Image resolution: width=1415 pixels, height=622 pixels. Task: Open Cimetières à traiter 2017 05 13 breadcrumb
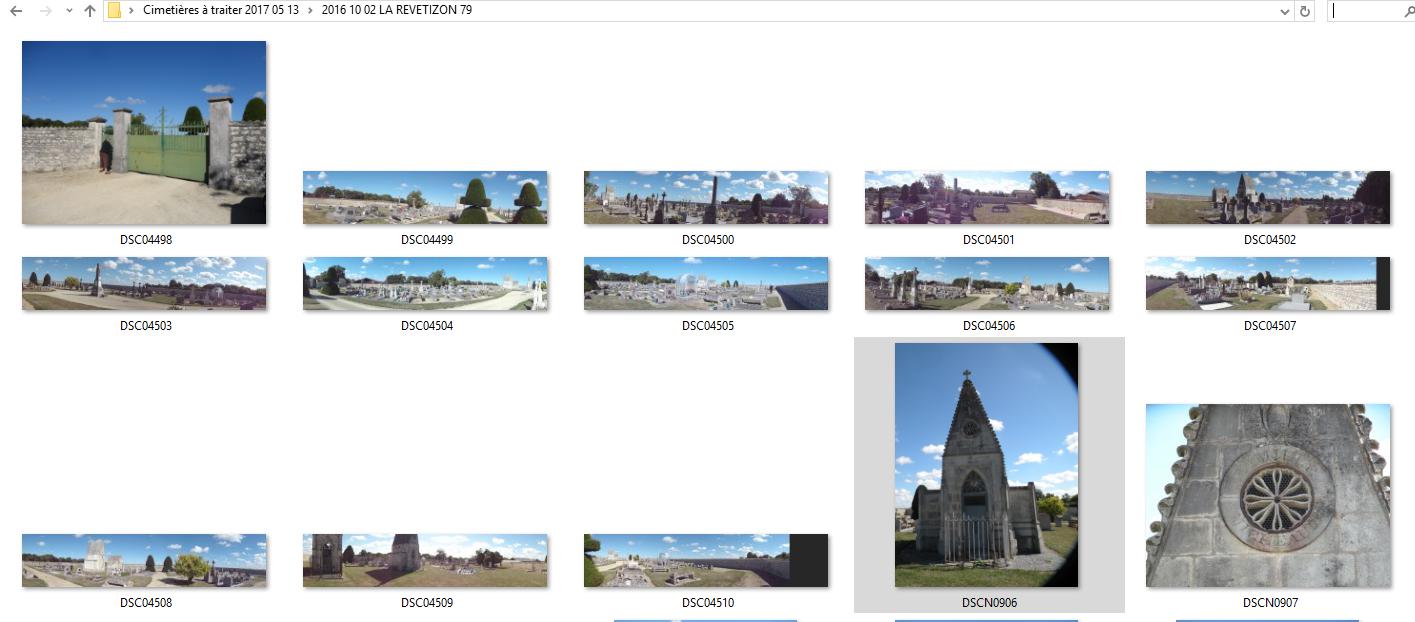point(221,10)
